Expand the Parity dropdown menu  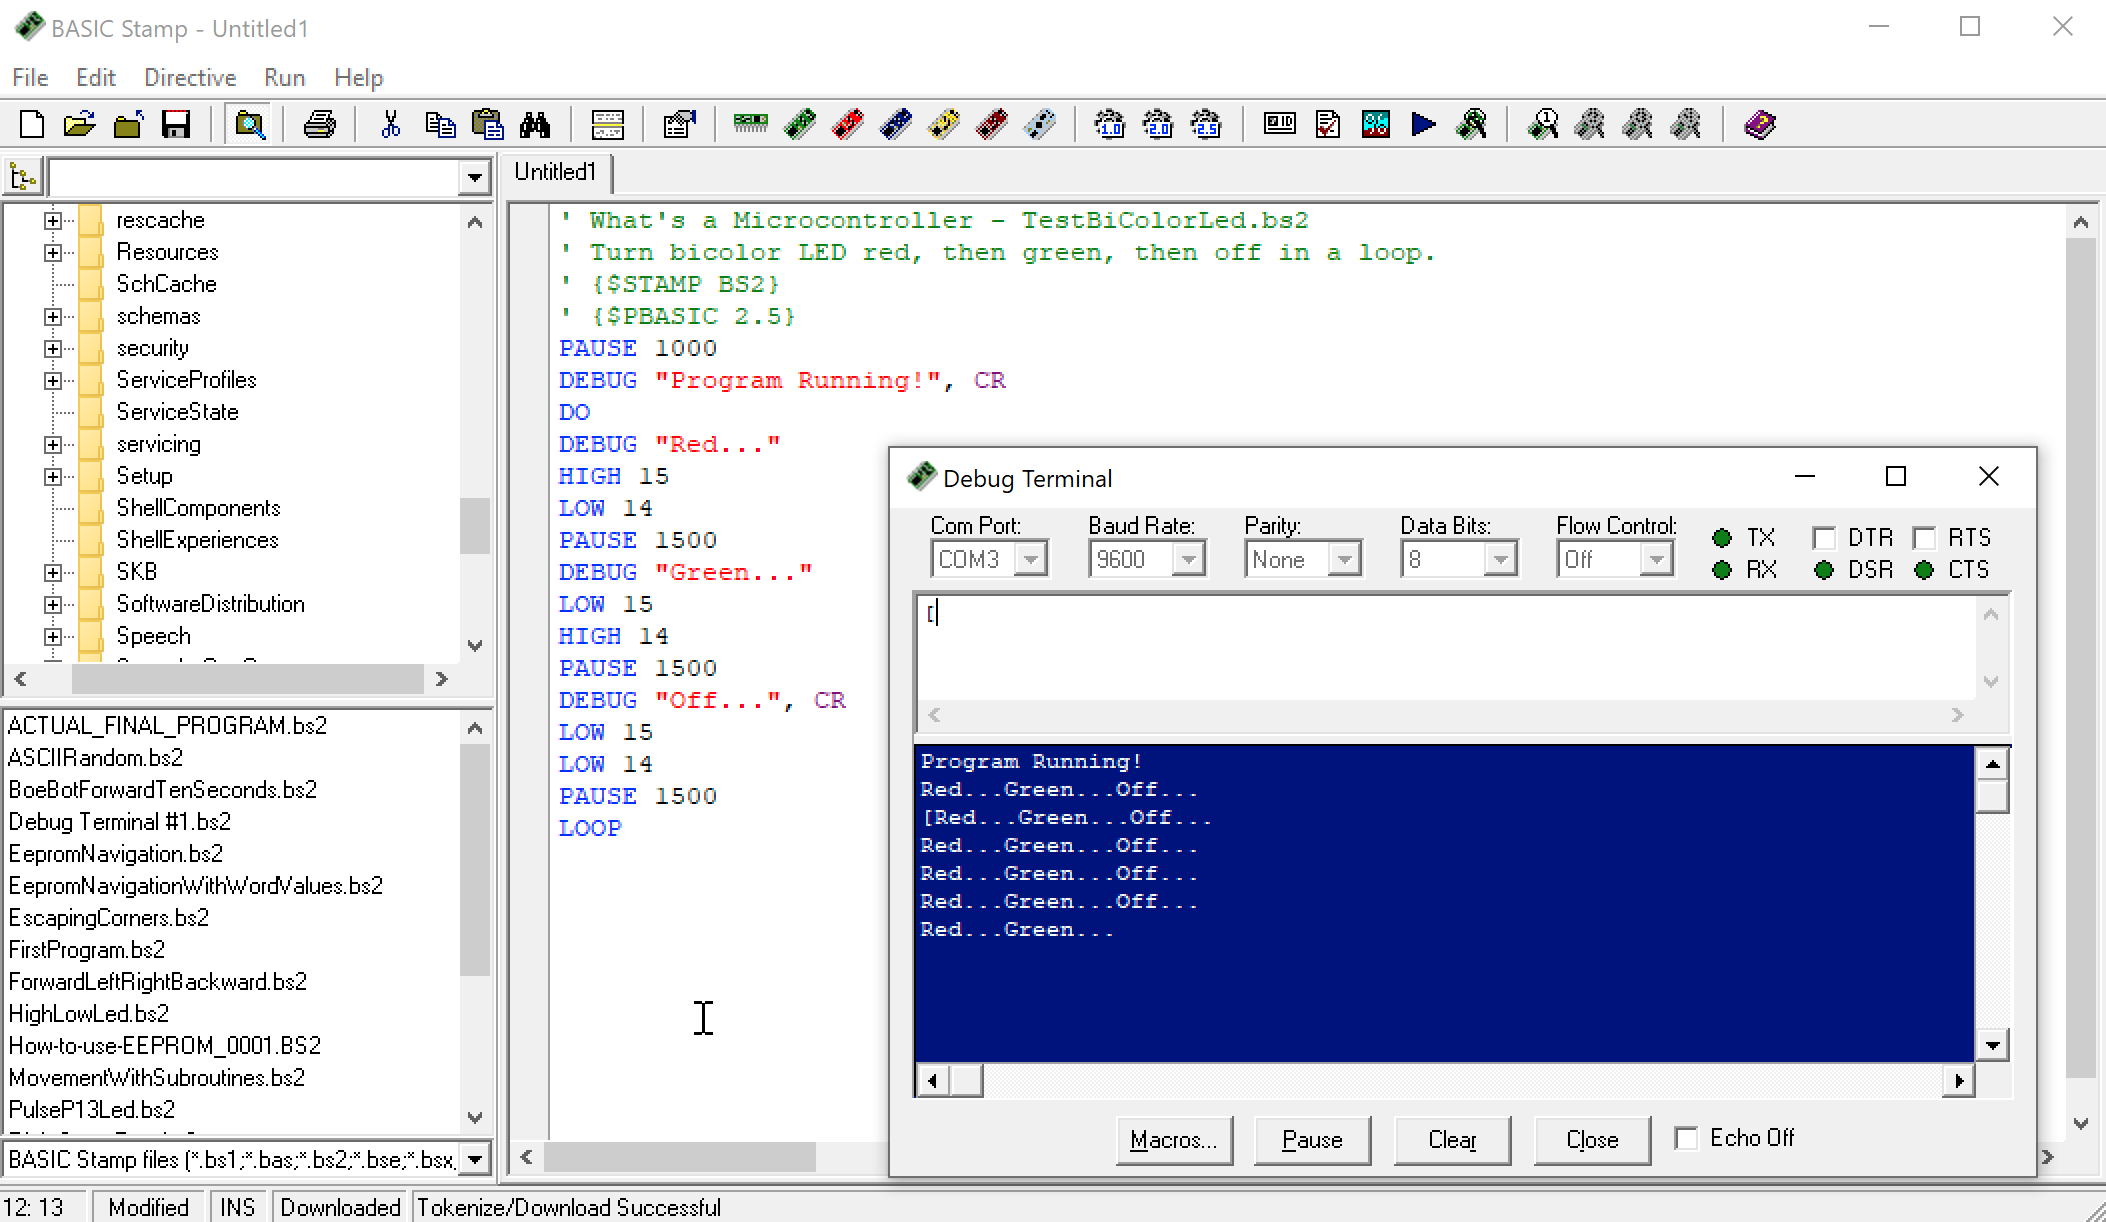pos(1344,559)
